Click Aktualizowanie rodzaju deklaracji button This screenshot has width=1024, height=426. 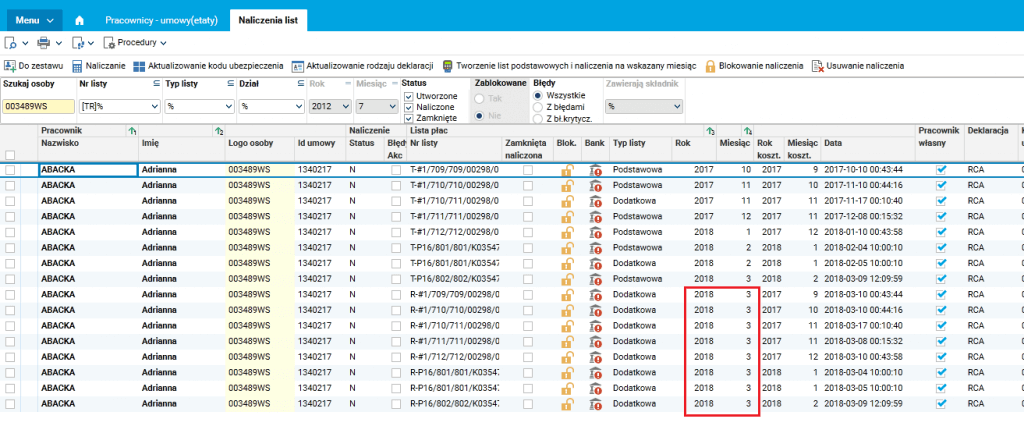pyautogui.click(x=362, y=66)
